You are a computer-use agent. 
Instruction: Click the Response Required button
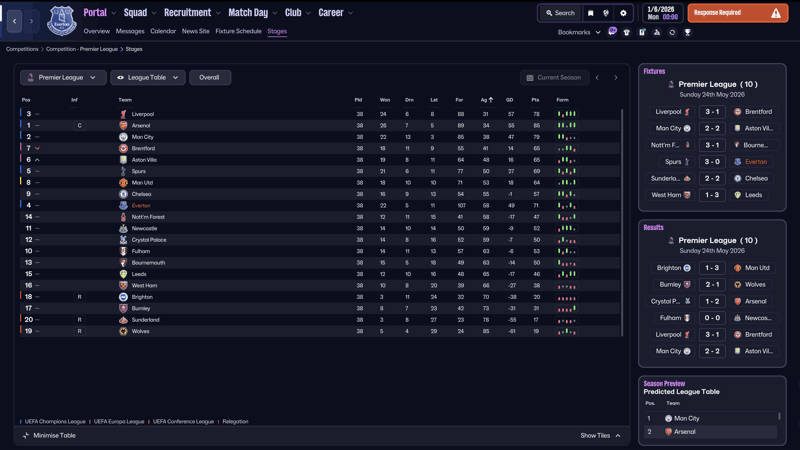[738, 13]
